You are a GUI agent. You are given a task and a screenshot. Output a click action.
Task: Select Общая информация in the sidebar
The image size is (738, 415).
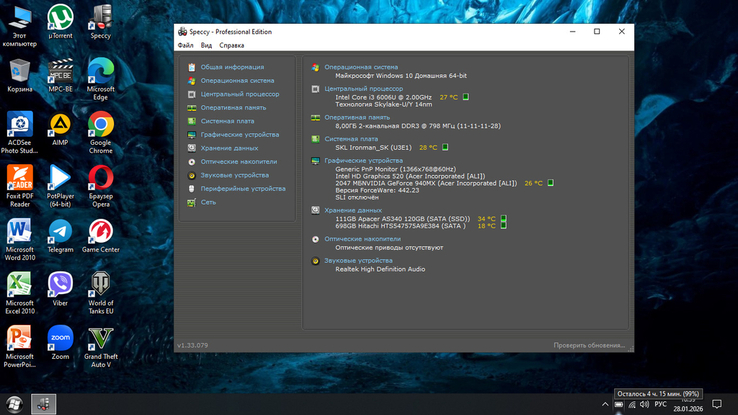(x=232, y=67)
